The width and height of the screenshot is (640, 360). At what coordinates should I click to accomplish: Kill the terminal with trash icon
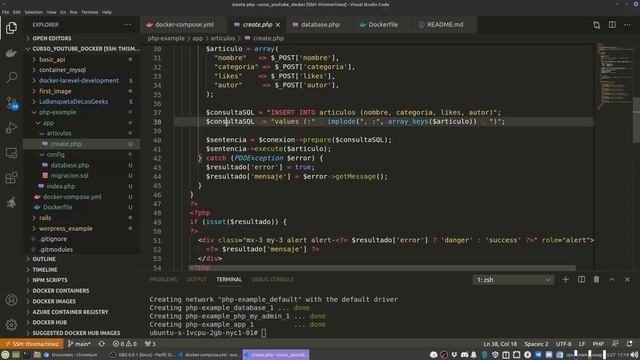(x=596, y=280)
